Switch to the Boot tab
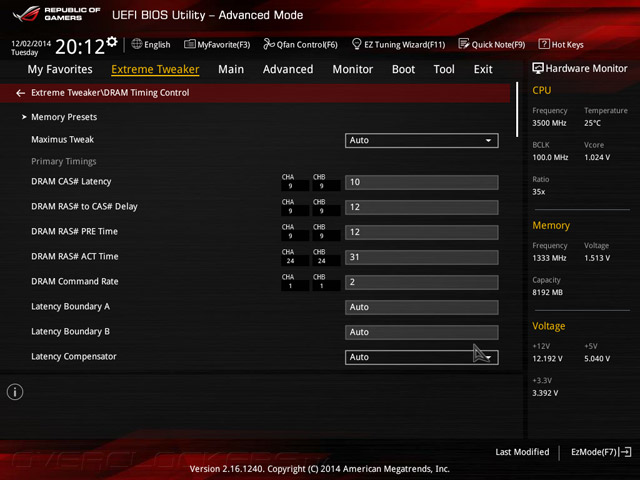The width and height of the screenshot is (640, 480). 403,69
